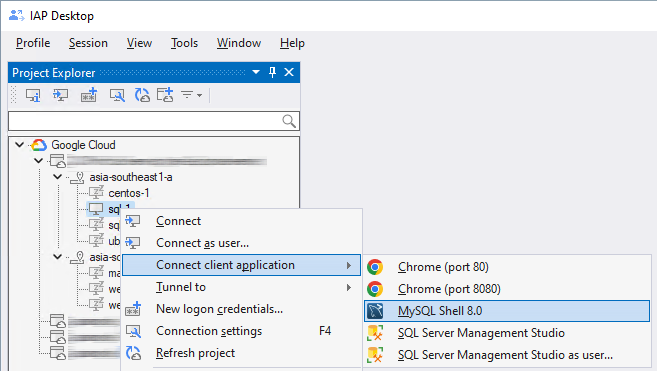Click the selected sql instance monitor icon
This screenshot has width=657, height=371.
(x=96, y=208)
